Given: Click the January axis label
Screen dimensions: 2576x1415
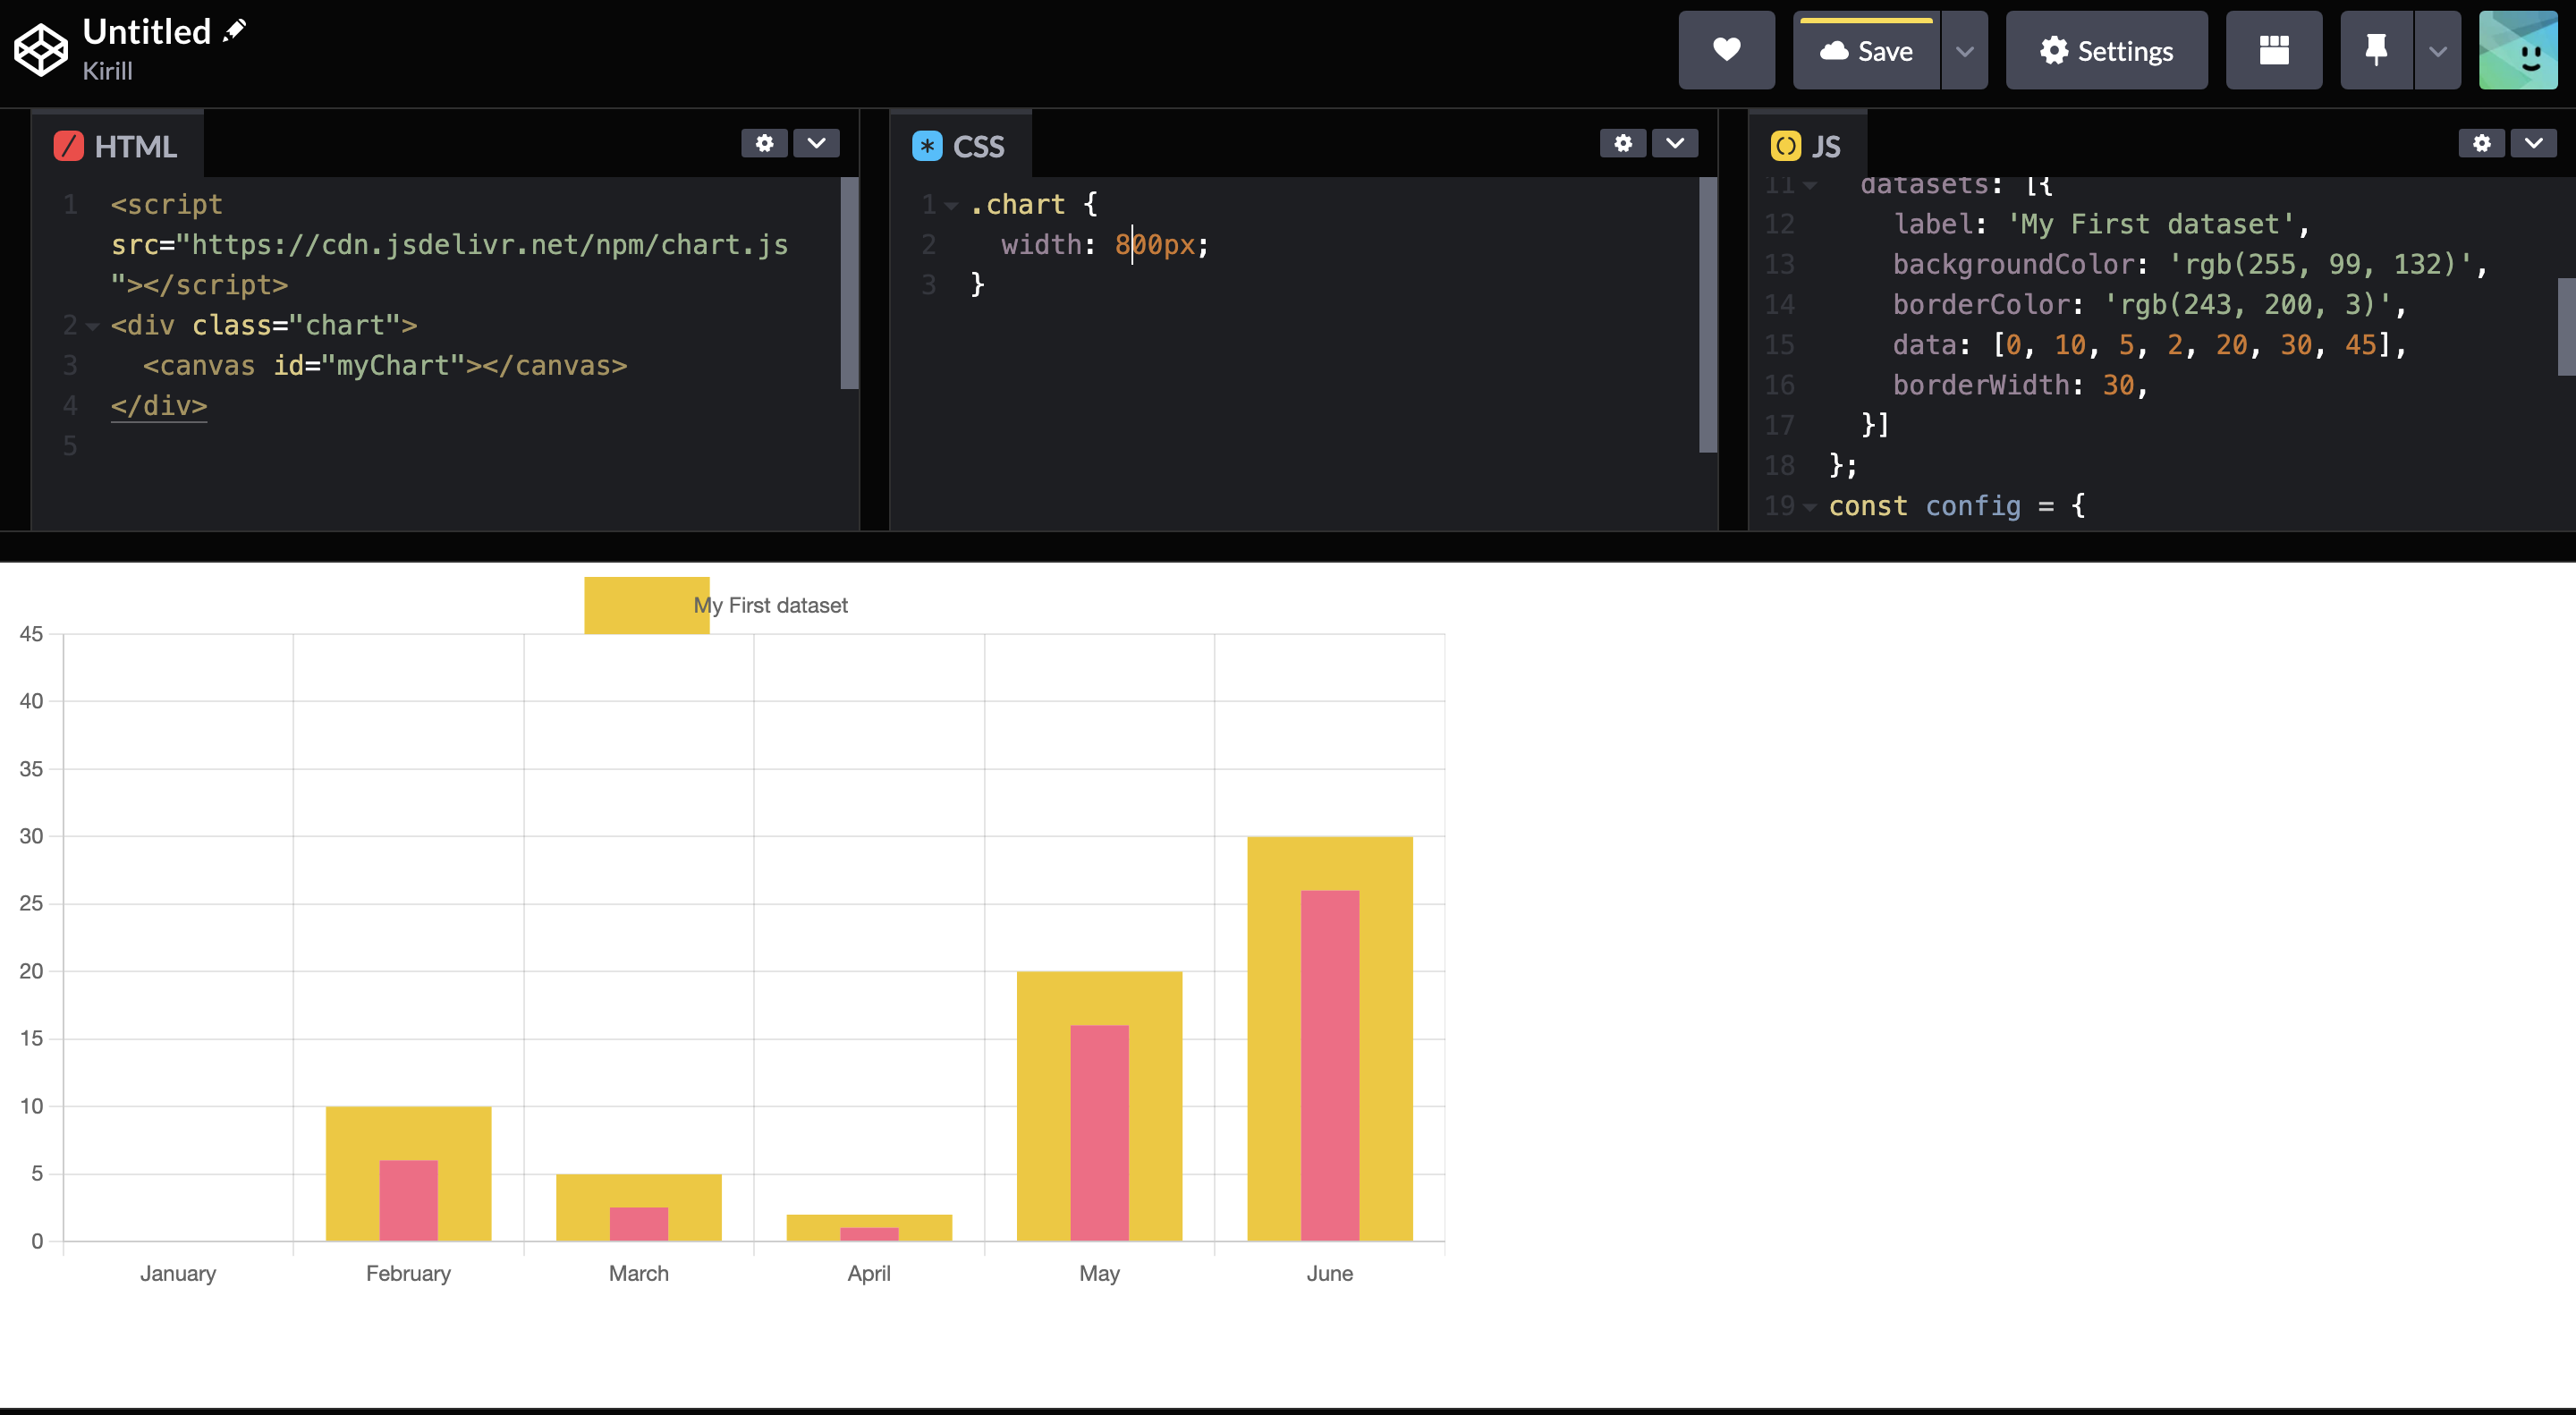Looking at the screenshot, I should [x=178, y=1273].
